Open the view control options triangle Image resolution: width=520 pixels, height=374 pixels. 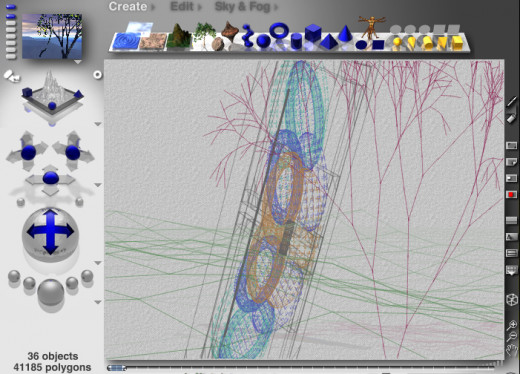point(98,124)
